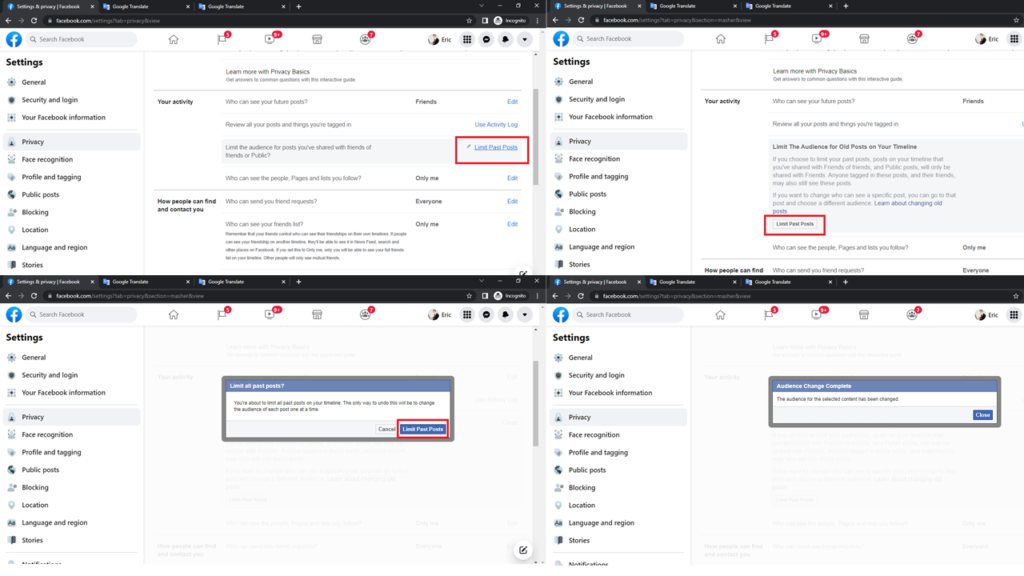
Task: Open the Watch video icon in the top-right screenshot
Action: tap(818, 39)
